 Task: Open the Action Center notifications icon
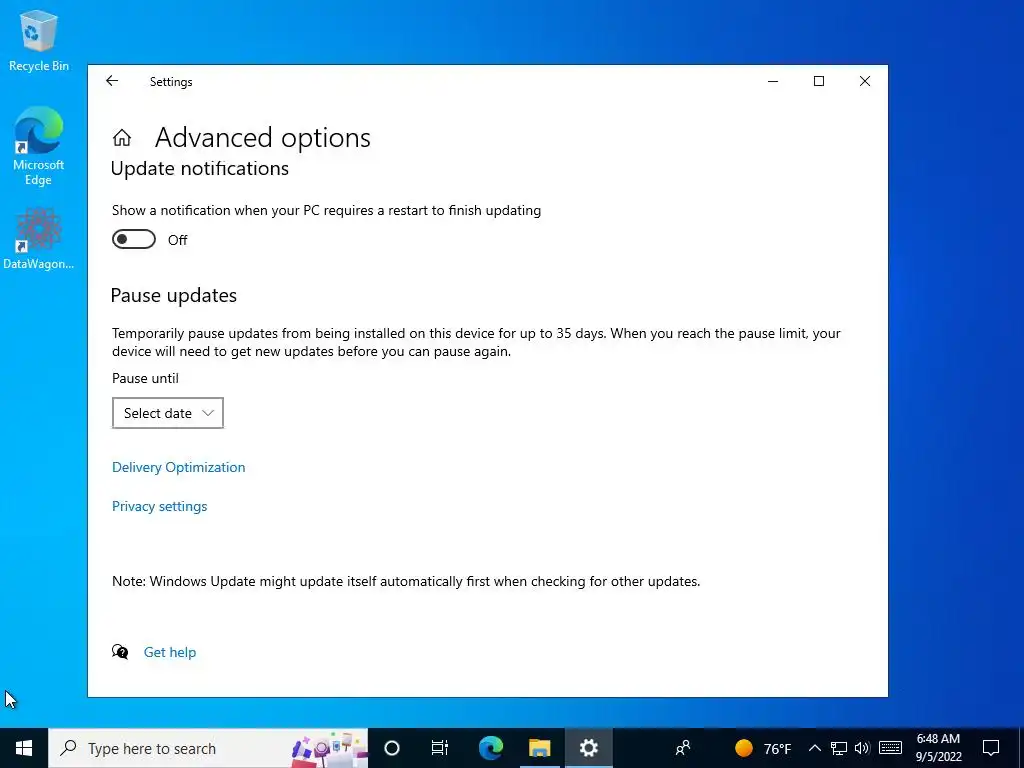991,748
